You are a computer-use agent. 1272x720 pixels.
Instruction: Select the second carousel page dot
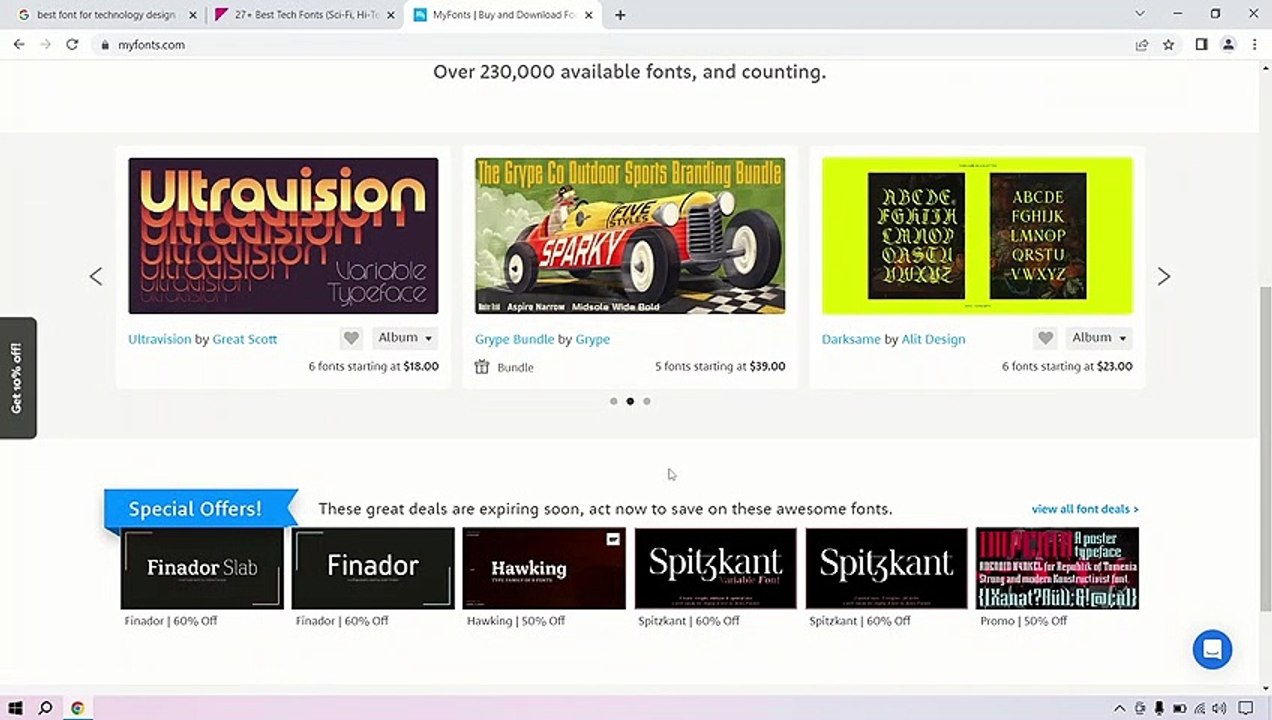pyautogui.click(x=630, y=401)
